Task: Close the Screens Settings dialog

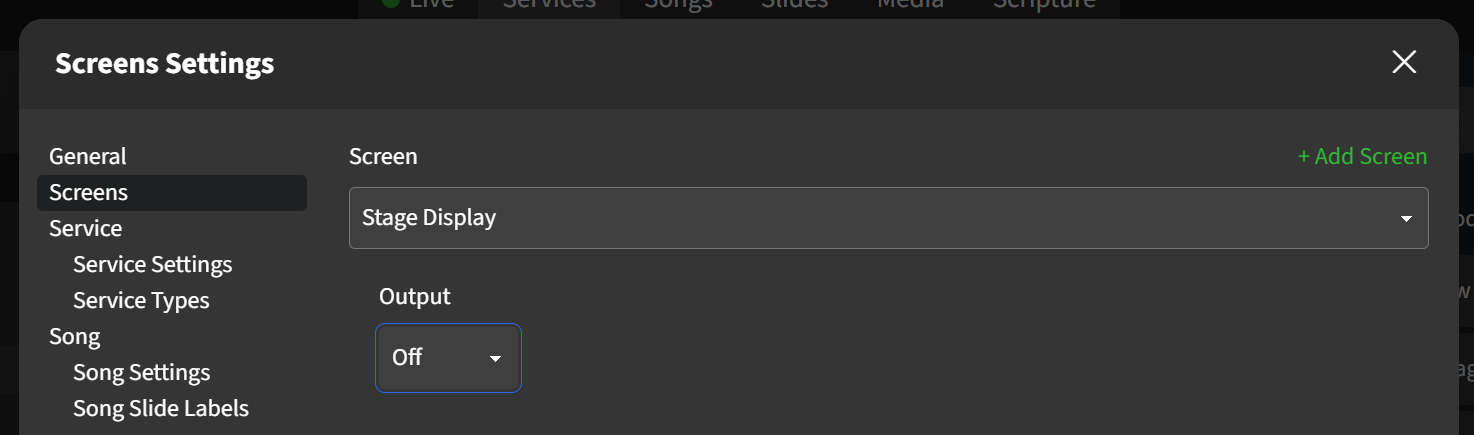Action: coord(1404,62)
